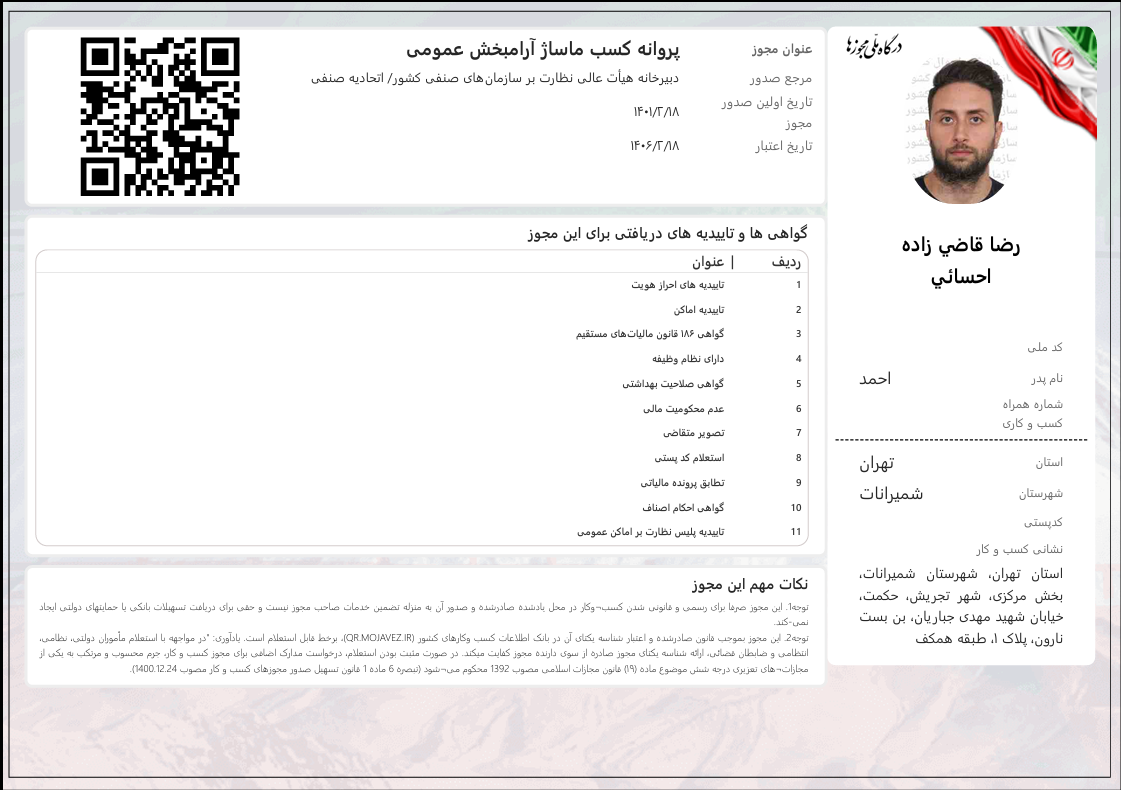The image size is (1121, 790).
Task: Click note 2 text beginning توجه2
Action: (x=424, y=653)
